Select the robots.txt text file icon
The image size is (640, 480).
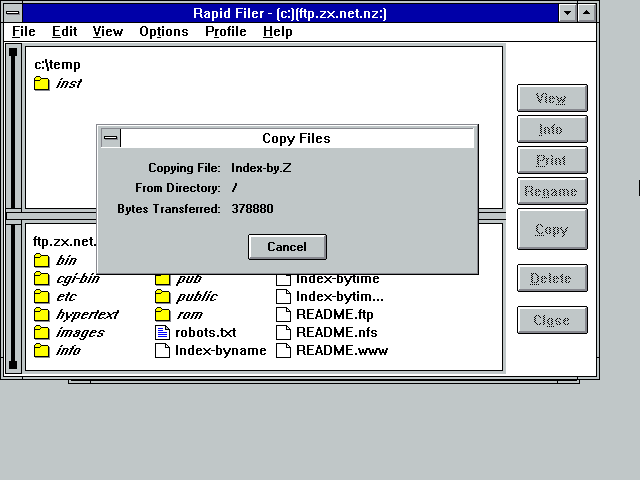(162, 332)
